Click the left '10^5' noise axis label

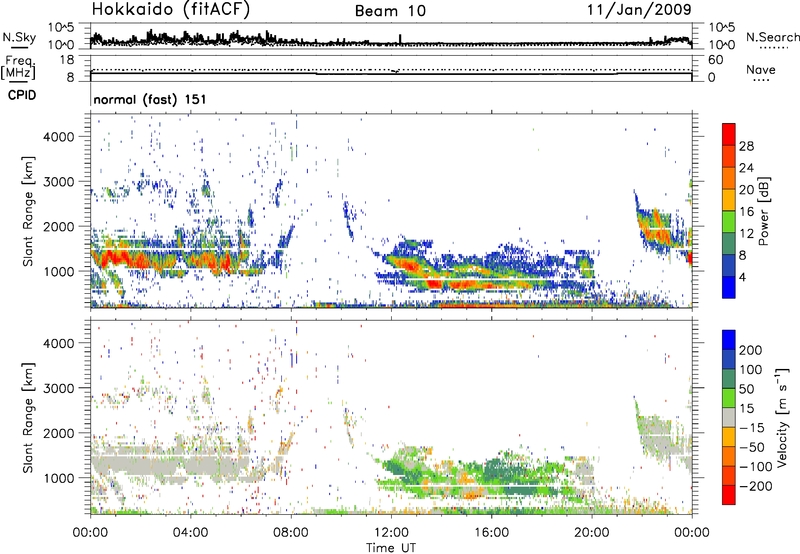tap(61, 27)
